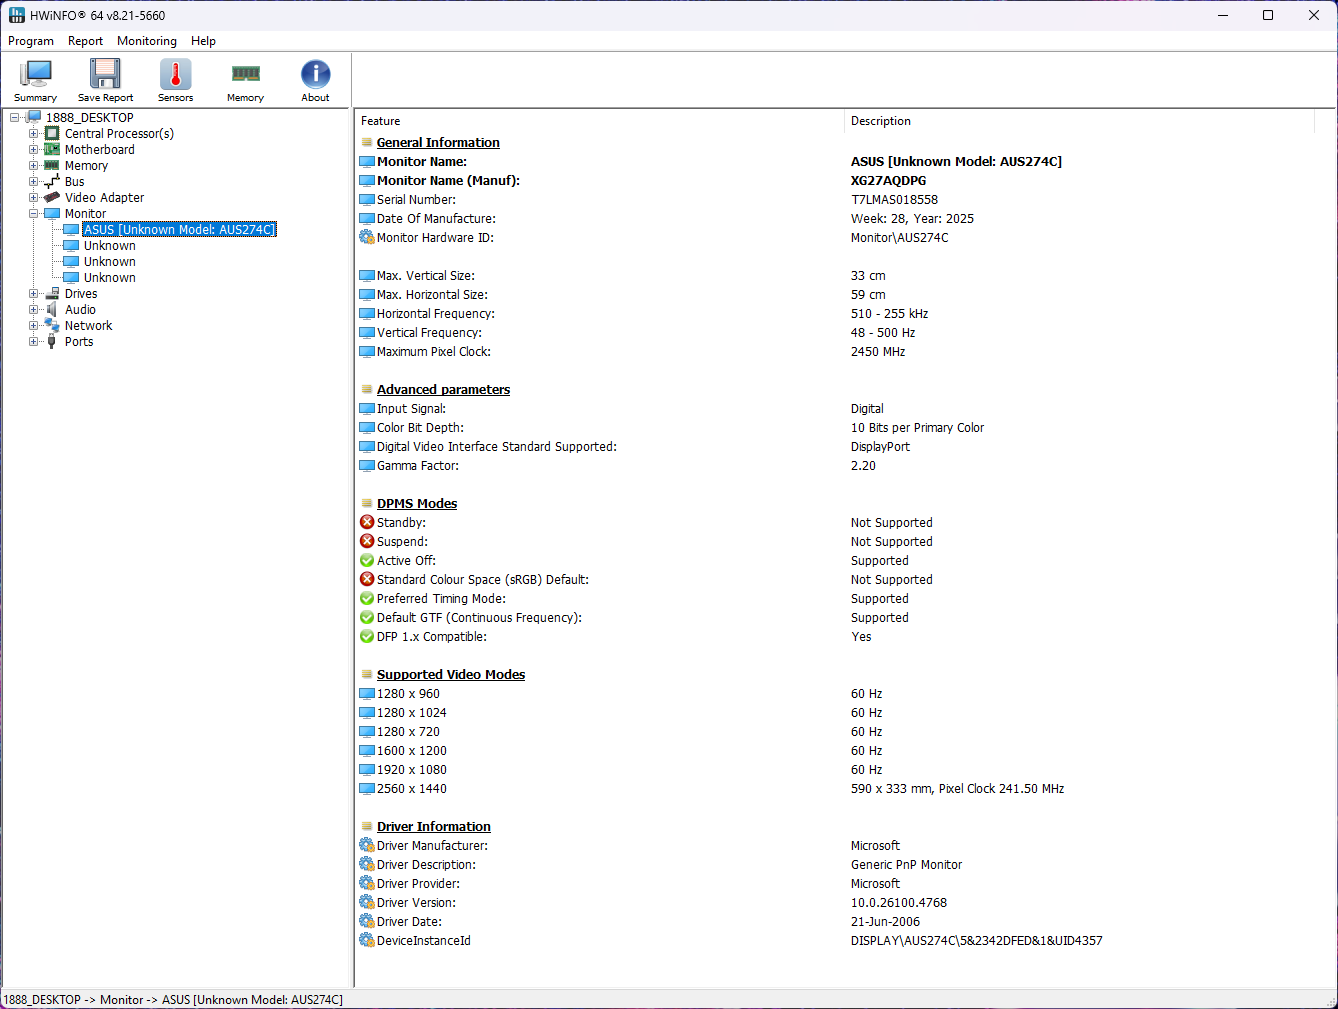Click the Audio speaker icon

point(52,309)
